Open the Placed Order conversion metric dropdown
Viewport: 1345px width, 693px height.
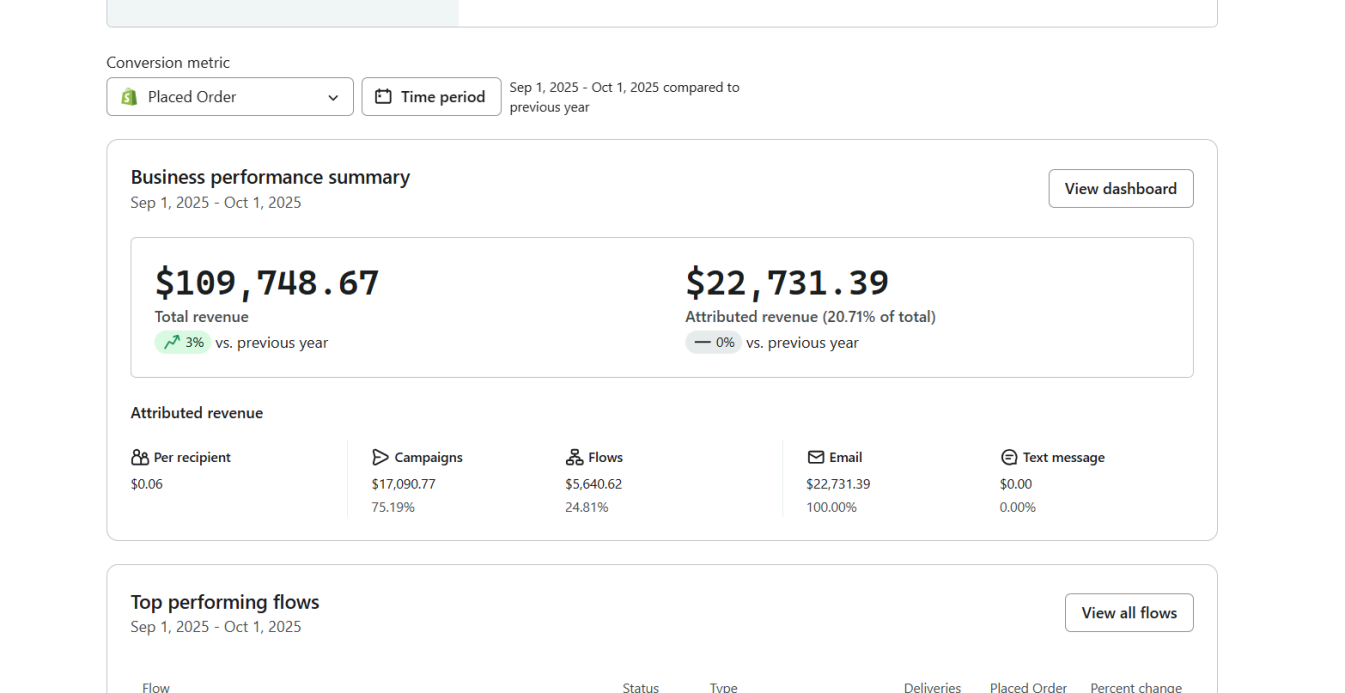[230, 97]
